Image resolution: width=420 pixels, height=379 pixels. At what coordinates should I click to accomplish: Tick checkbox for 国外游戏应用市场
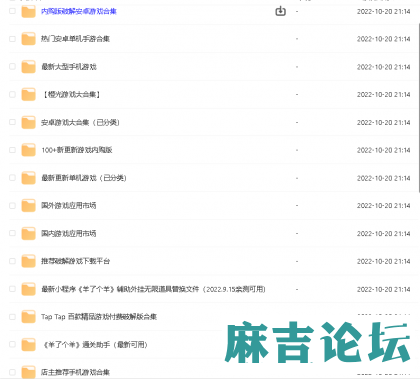point(12,206)
